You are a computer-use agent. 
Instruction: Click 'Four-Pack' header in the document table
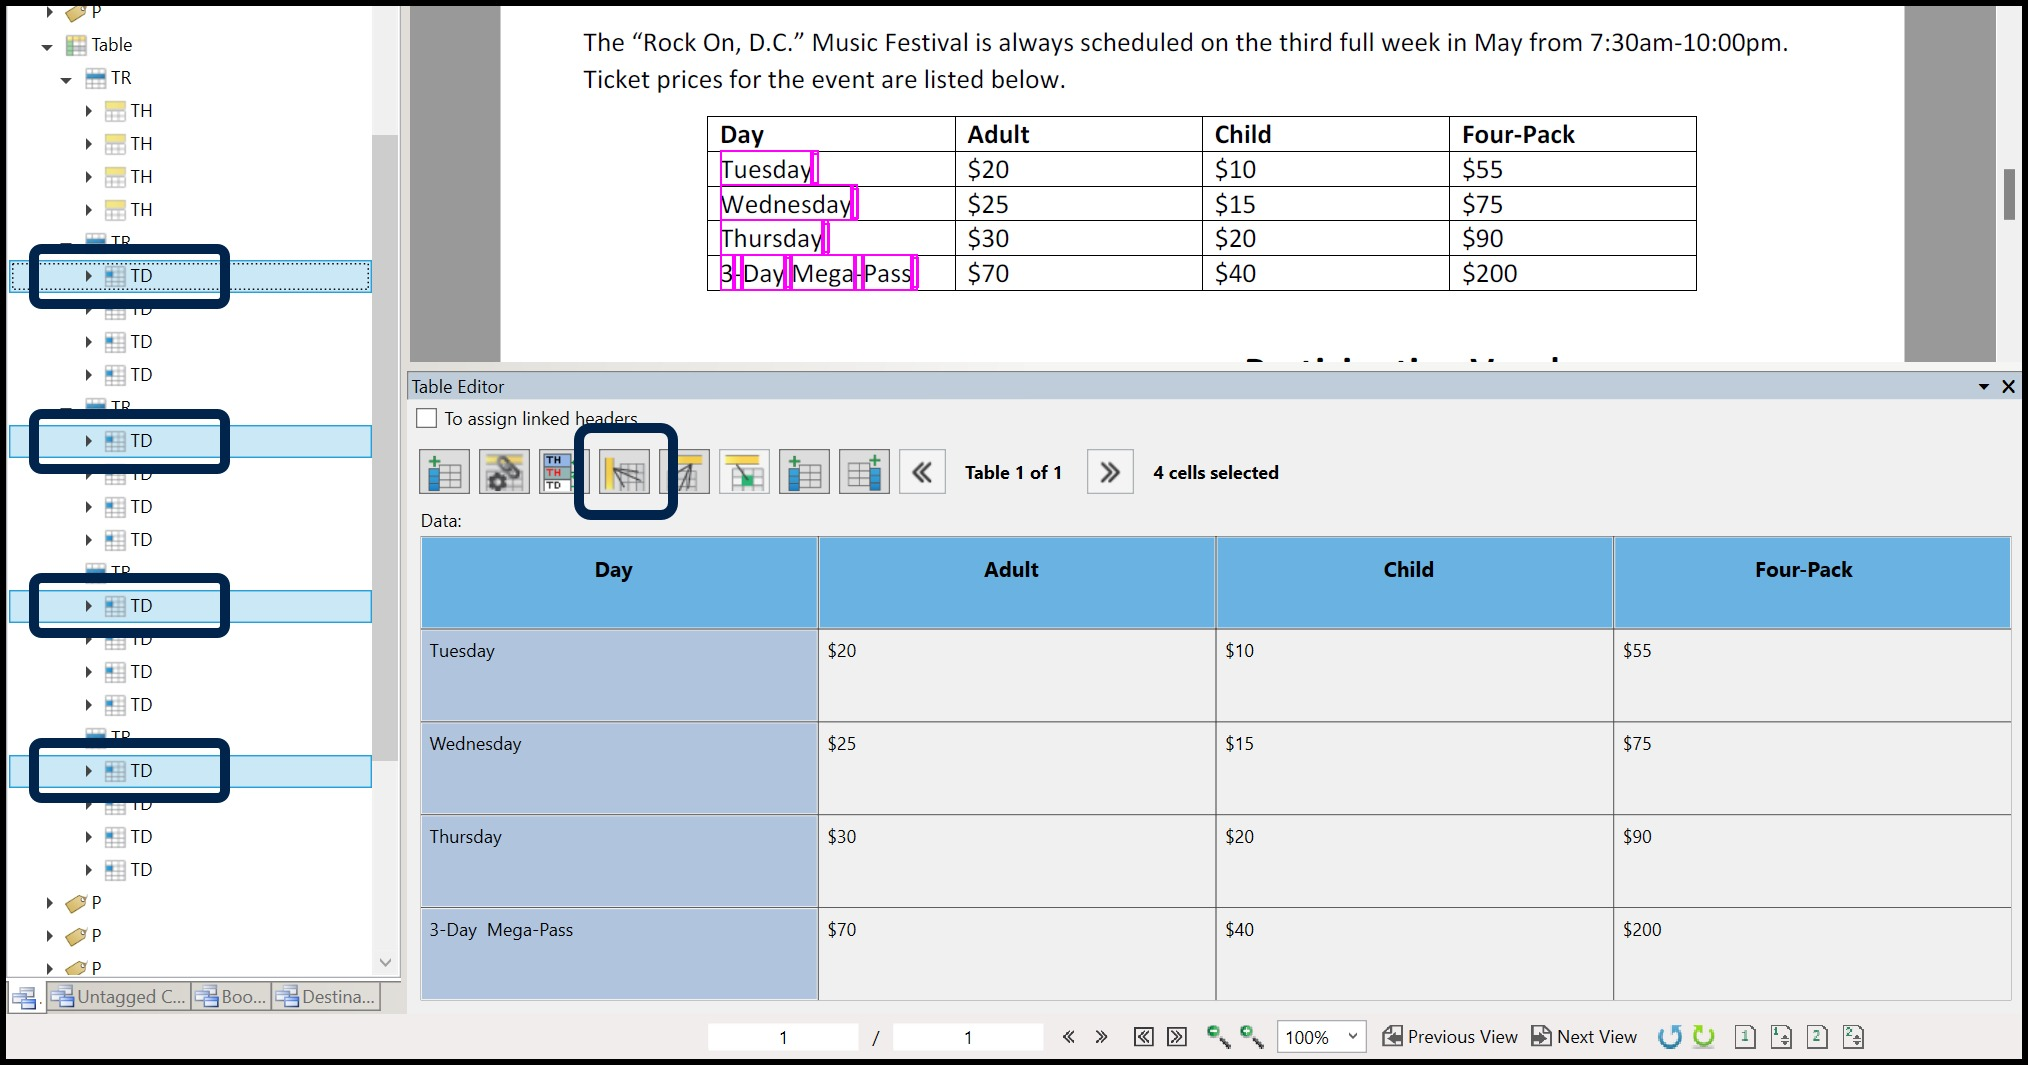tap(1518, 134)
